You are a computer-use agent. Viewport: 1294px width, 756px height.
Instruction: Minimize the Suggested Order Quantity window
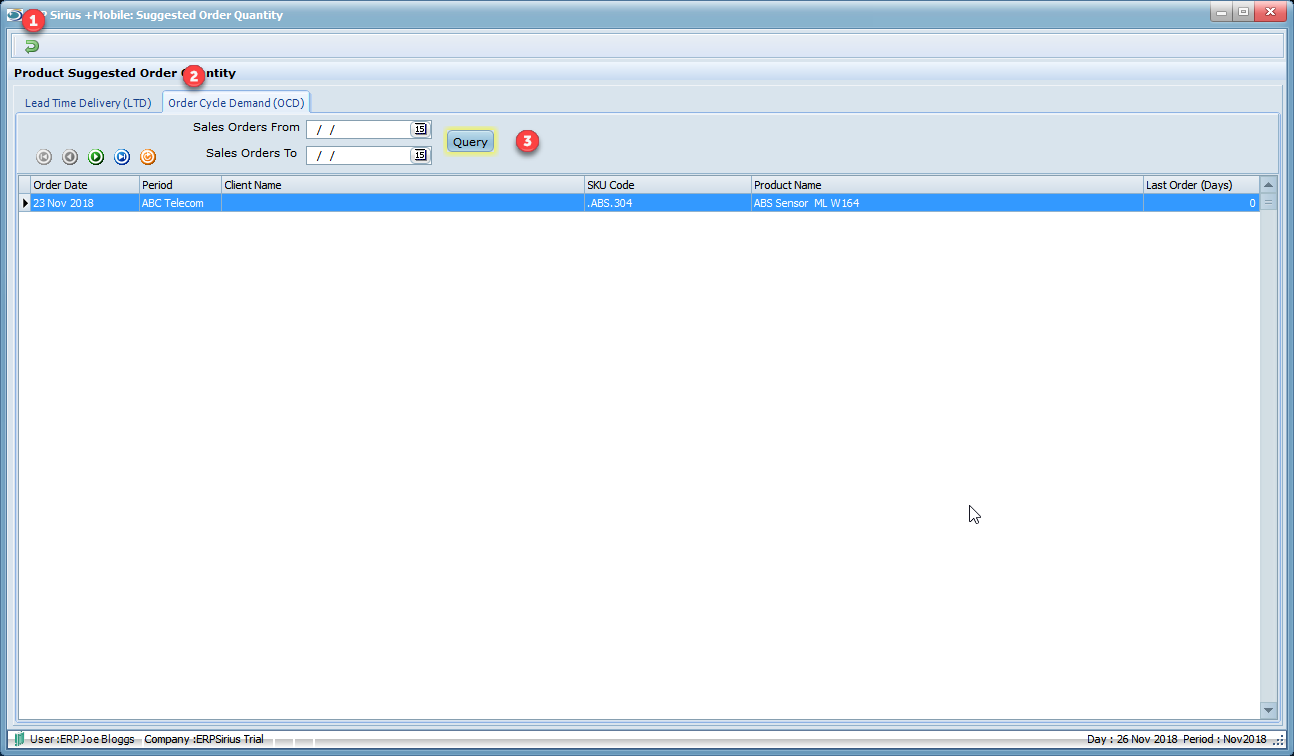pyautogui.click(x=1221, y=12)
